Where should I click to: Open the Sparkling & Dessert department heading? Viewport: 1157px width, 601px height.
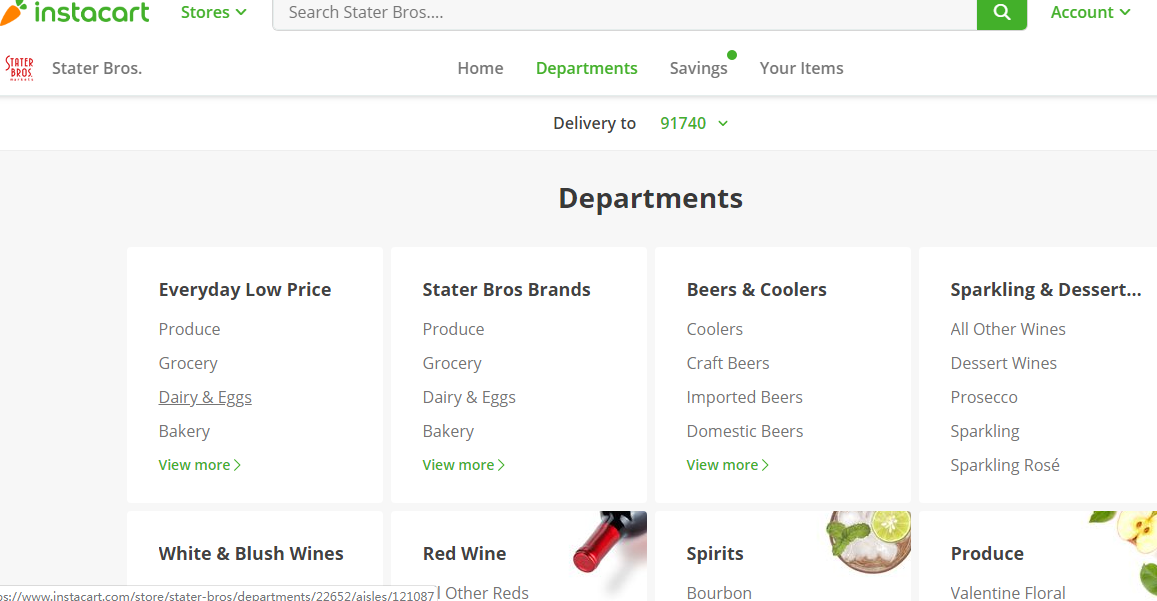1046,289
